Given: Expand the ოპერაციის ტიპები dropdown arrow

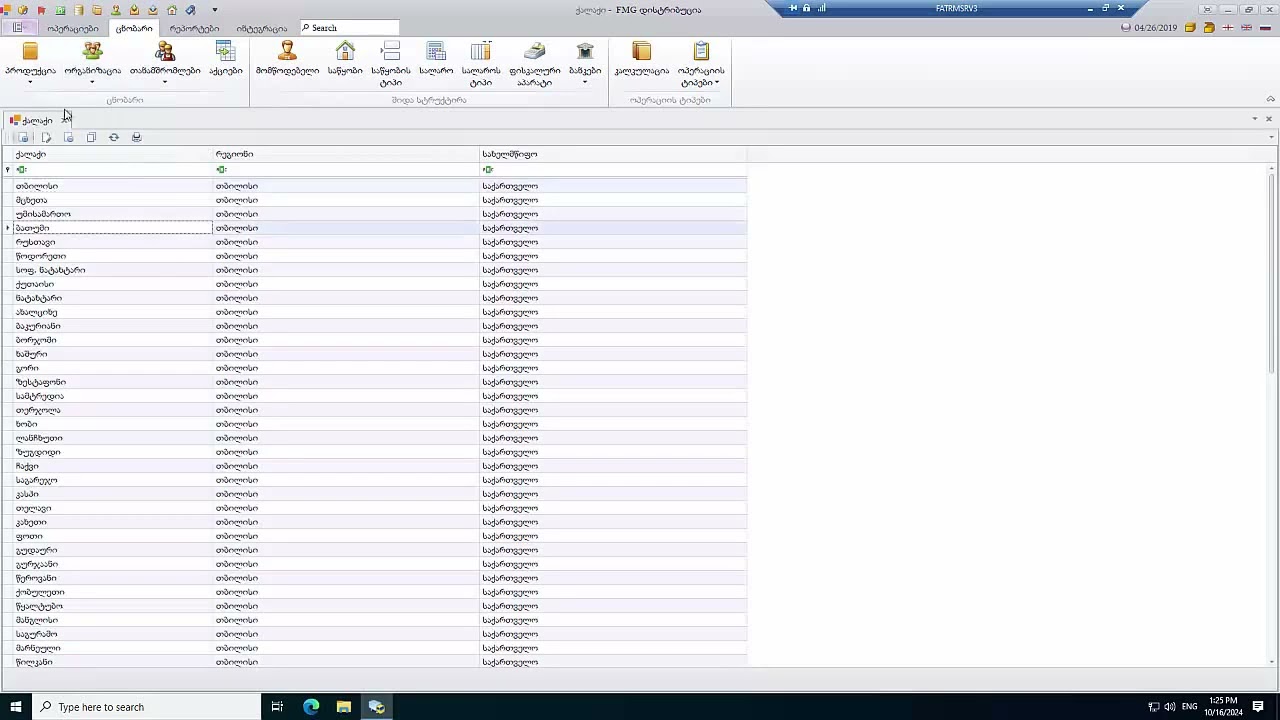Looking at the screenshot, I should (x=717, y=82).
